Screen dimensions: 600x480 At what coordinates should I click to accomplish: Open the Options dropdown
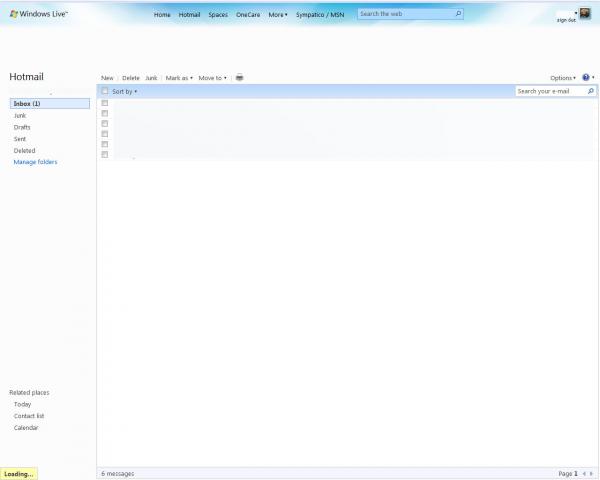(563, 78)
